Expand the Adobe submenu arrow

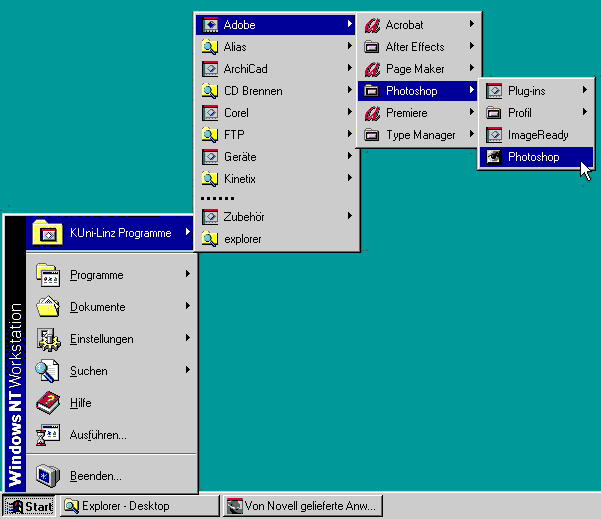pos(350,24)
